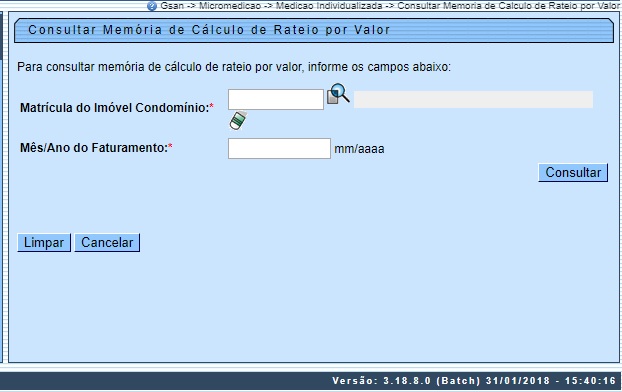622x392 pixels.
Task: Select the grey read-only condominium description field
Action: pyautogui.click(x=473, y=100)
